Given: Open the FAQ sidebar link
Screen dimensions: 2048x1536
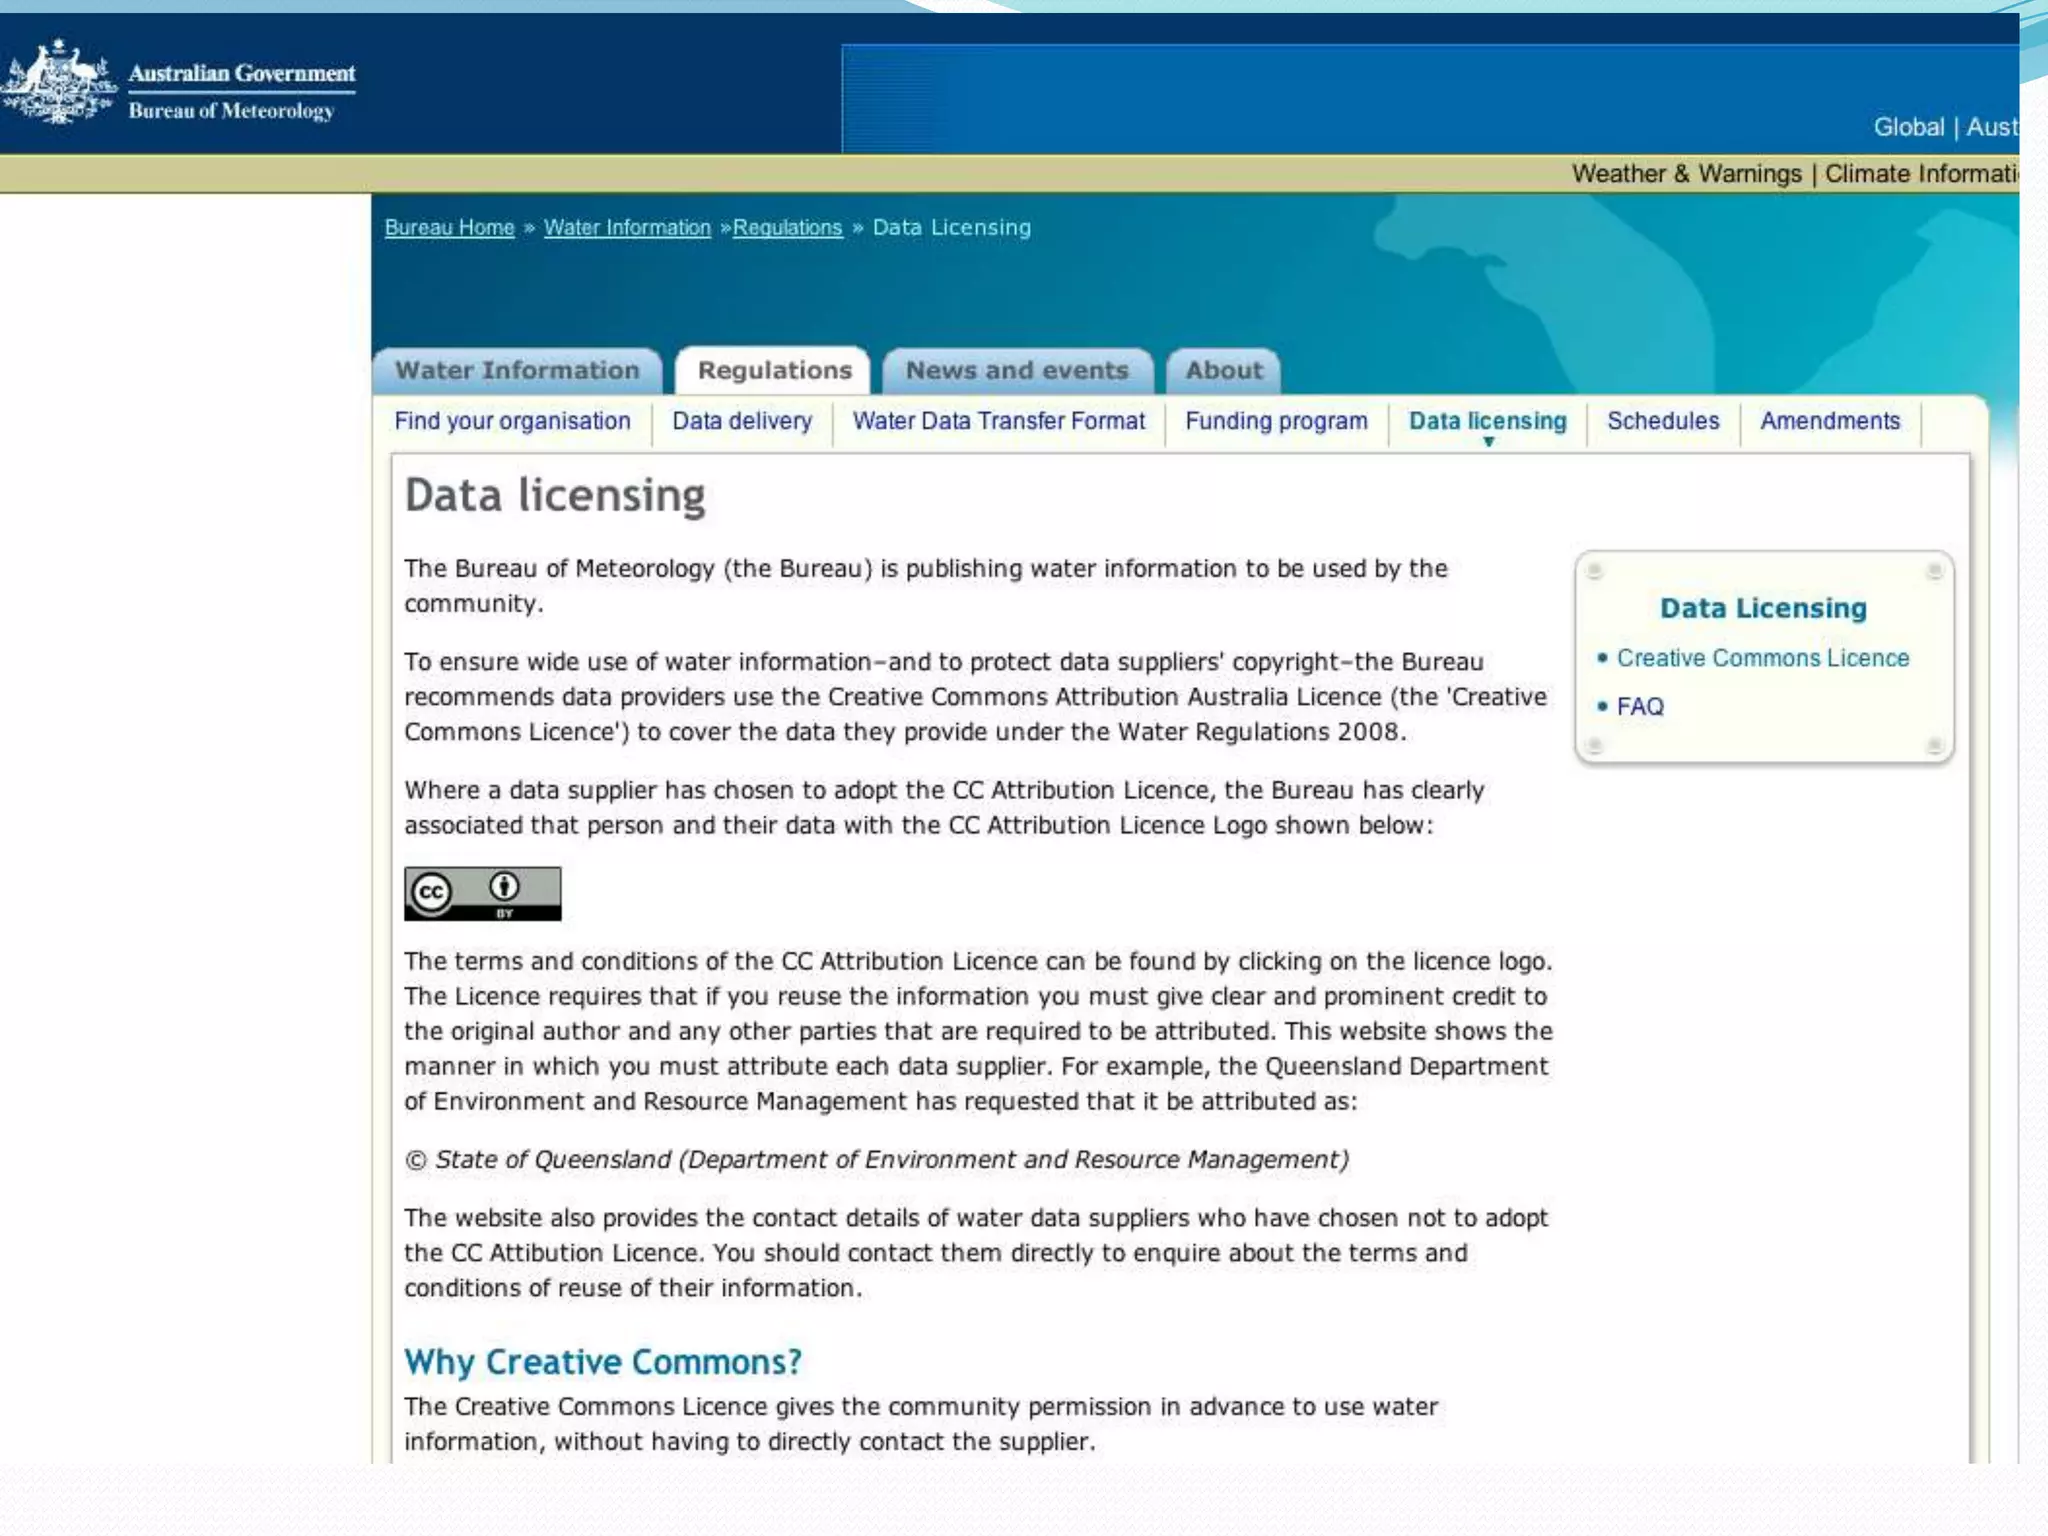Looking at the screenshot, I should point(1640,707).
